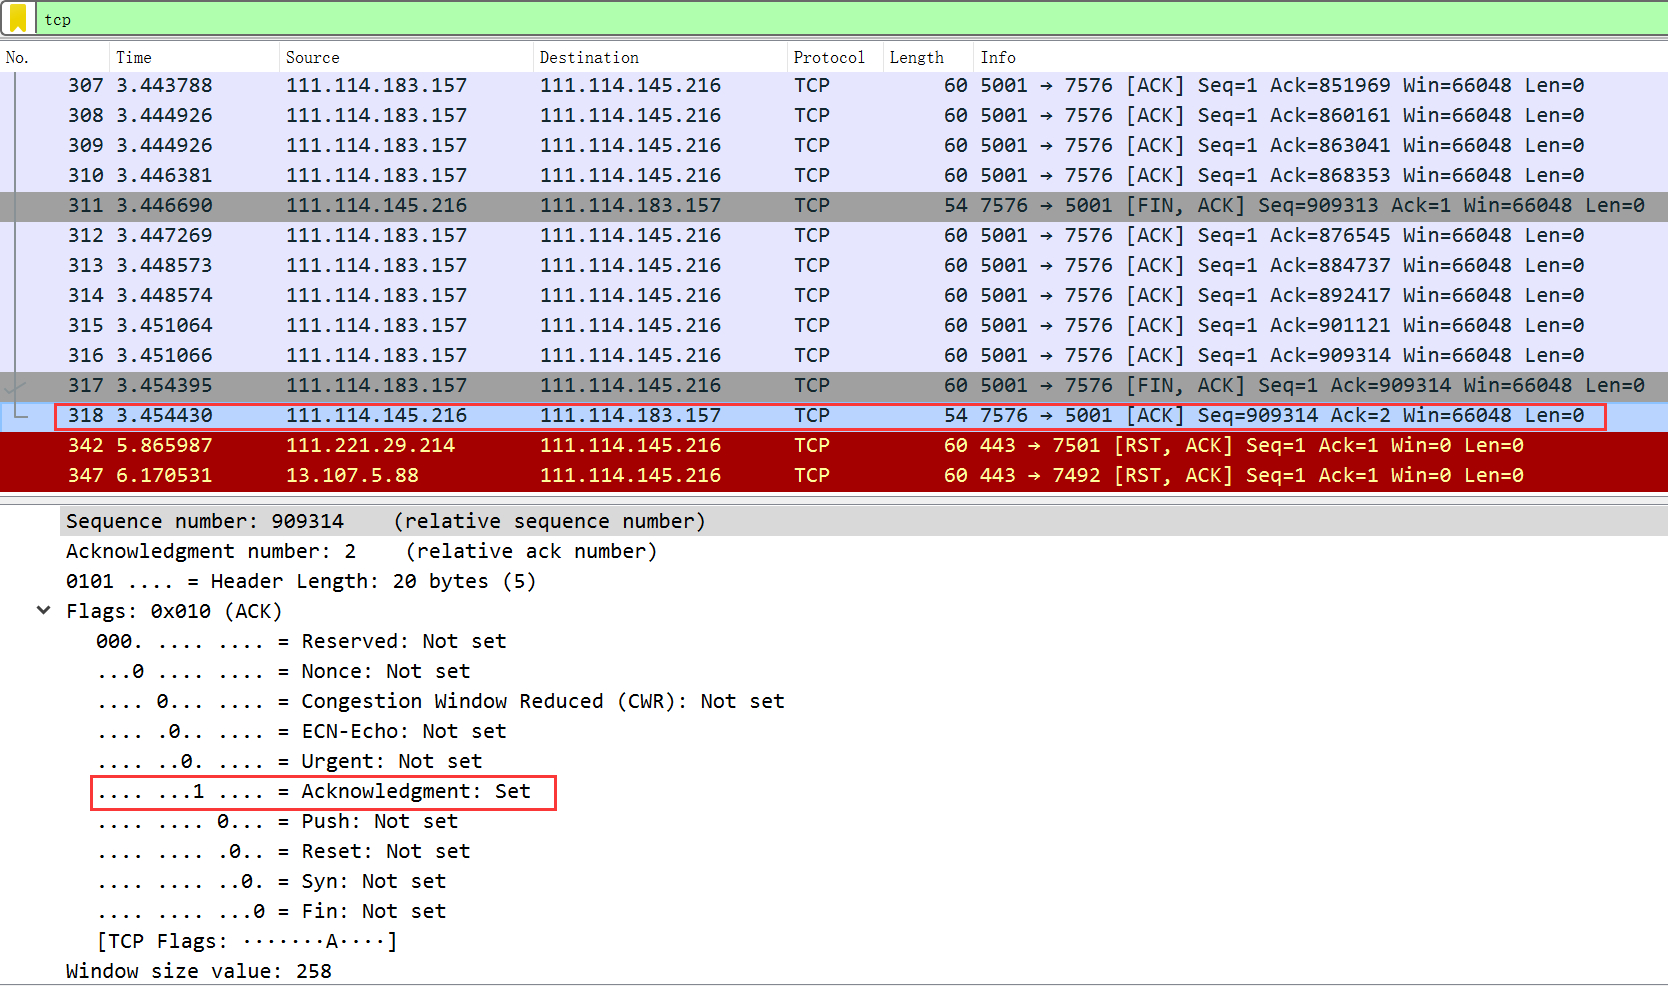1668x986 pixels.
Task: Select packet 317 FIN, ACK row
Action: tap(800, 386)
